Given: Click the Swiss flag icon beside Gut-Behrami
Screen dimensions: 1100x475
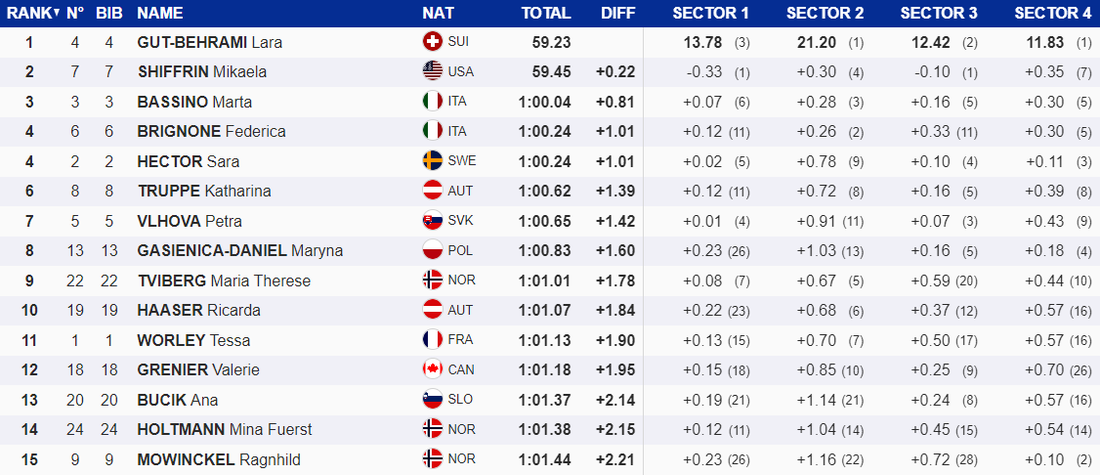Looking at the screenshot, I should [x=432, y=42].
